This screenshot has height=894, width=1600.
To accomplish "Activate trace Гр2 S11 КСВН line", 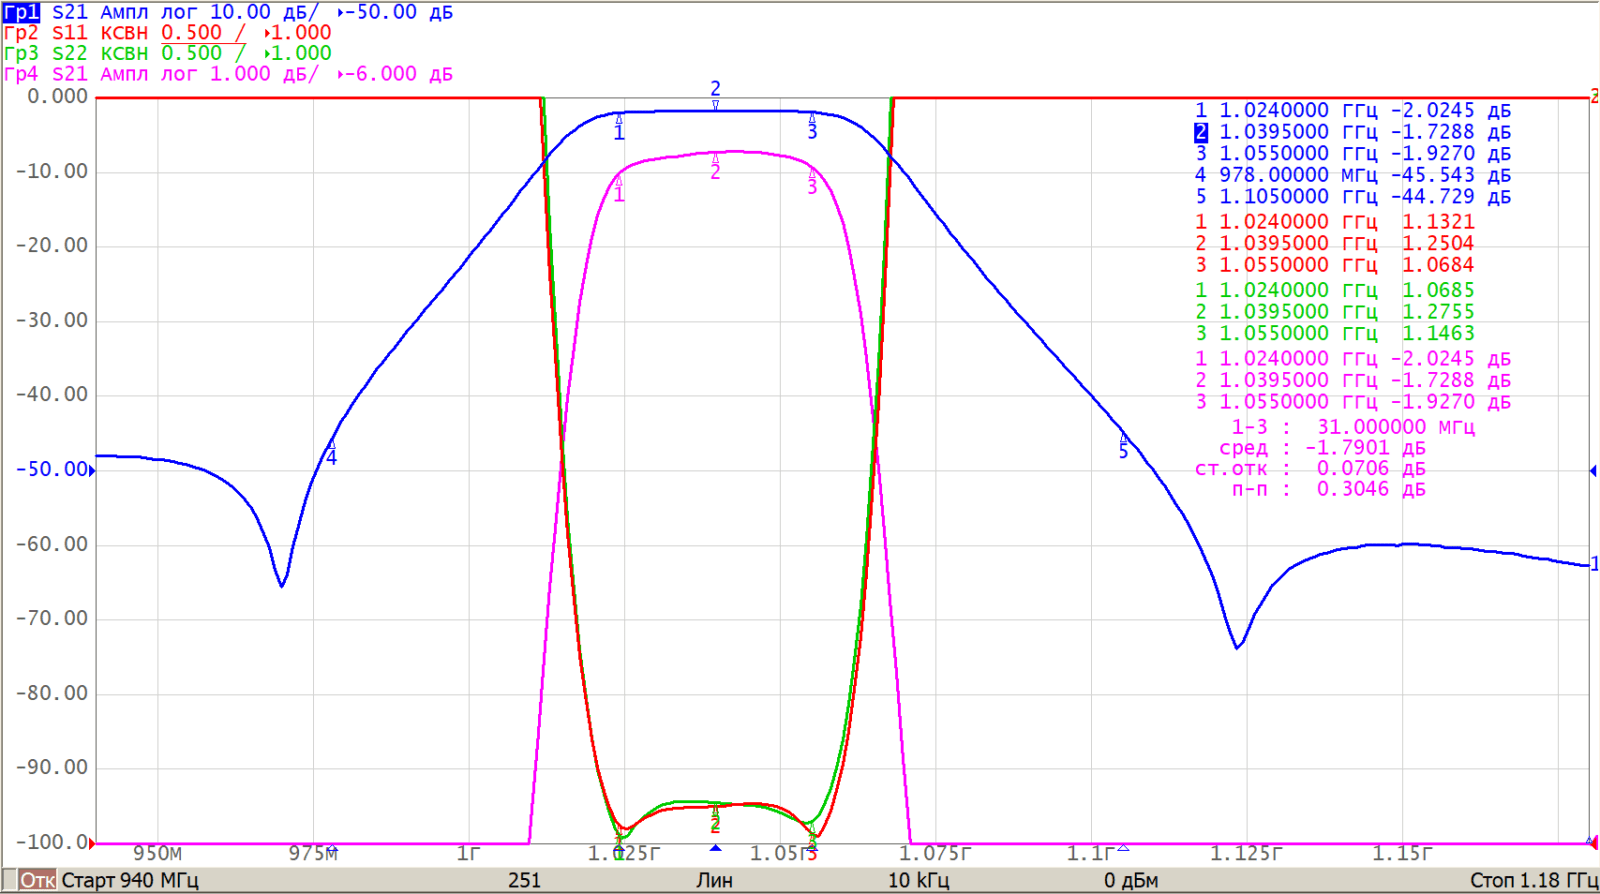I will point(167,33).
